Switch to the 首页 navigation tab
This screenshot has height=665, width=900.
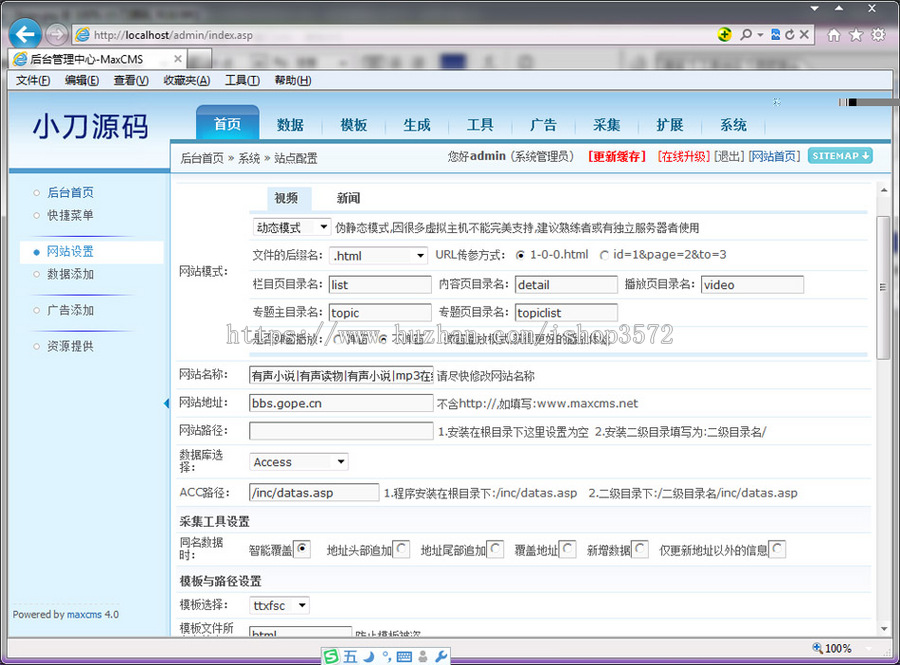(x=227, y=123)
